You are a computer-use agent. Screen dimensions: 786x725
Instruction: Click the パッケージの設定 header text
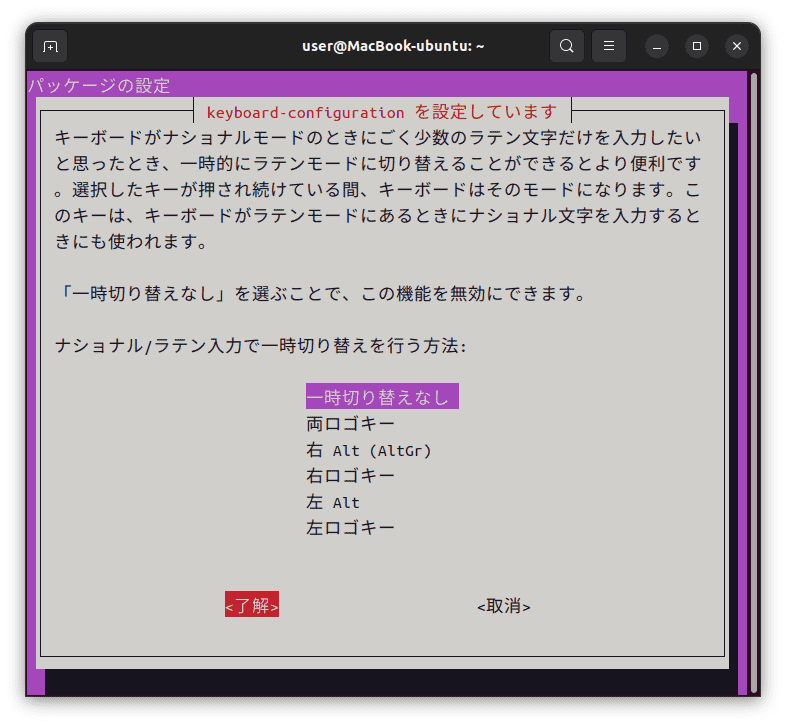tap(99, 85)
